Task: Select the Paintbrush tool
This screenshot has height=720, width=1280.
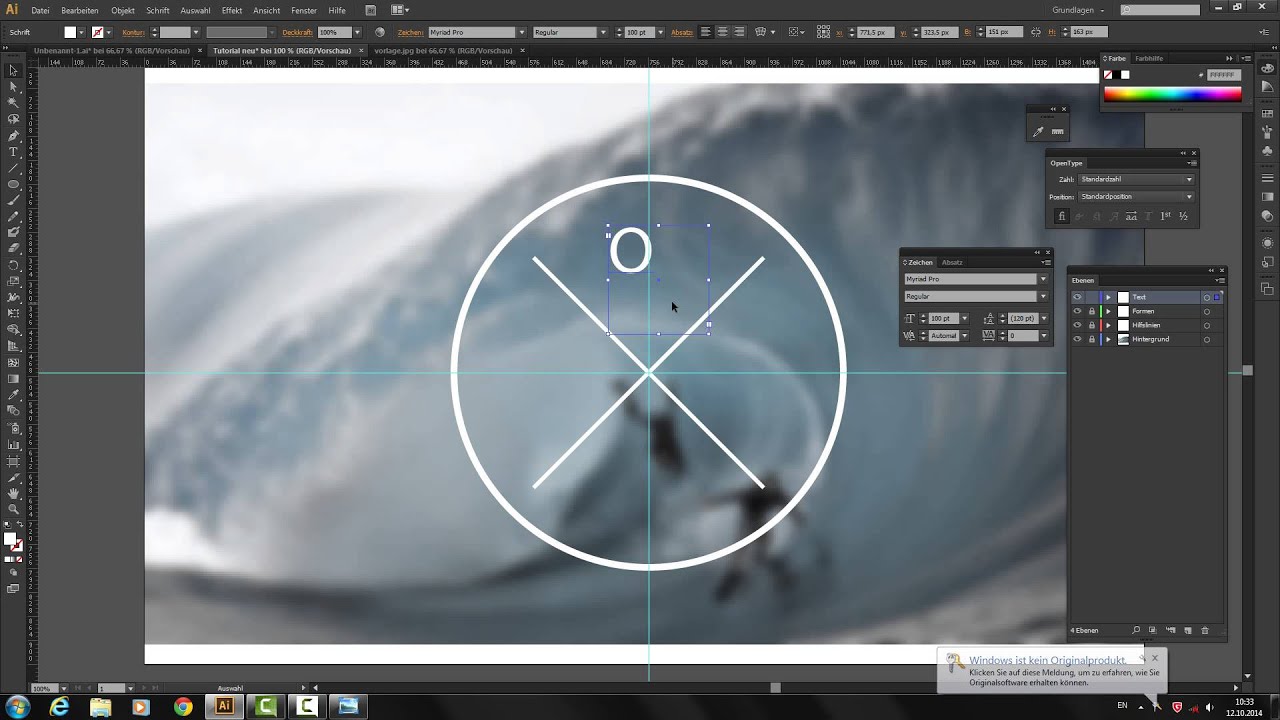Action: (13, 200)
